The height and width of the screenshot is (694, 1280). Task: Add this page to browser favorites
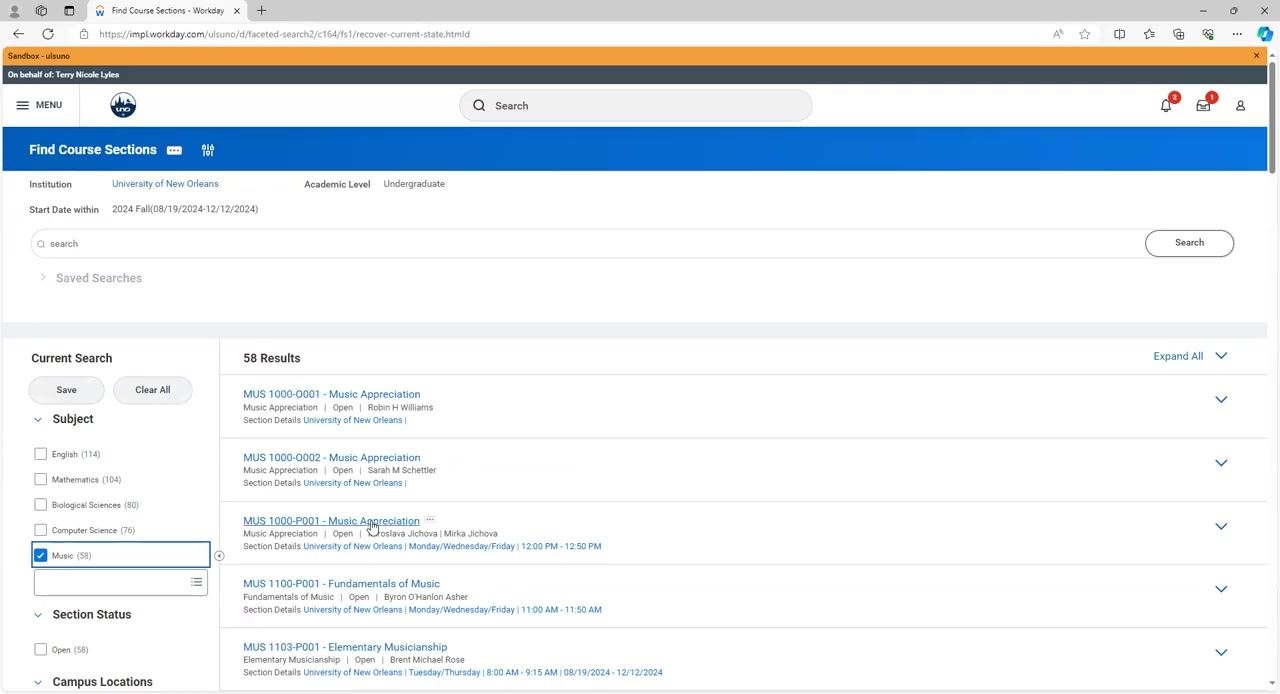coord(1085,34)
